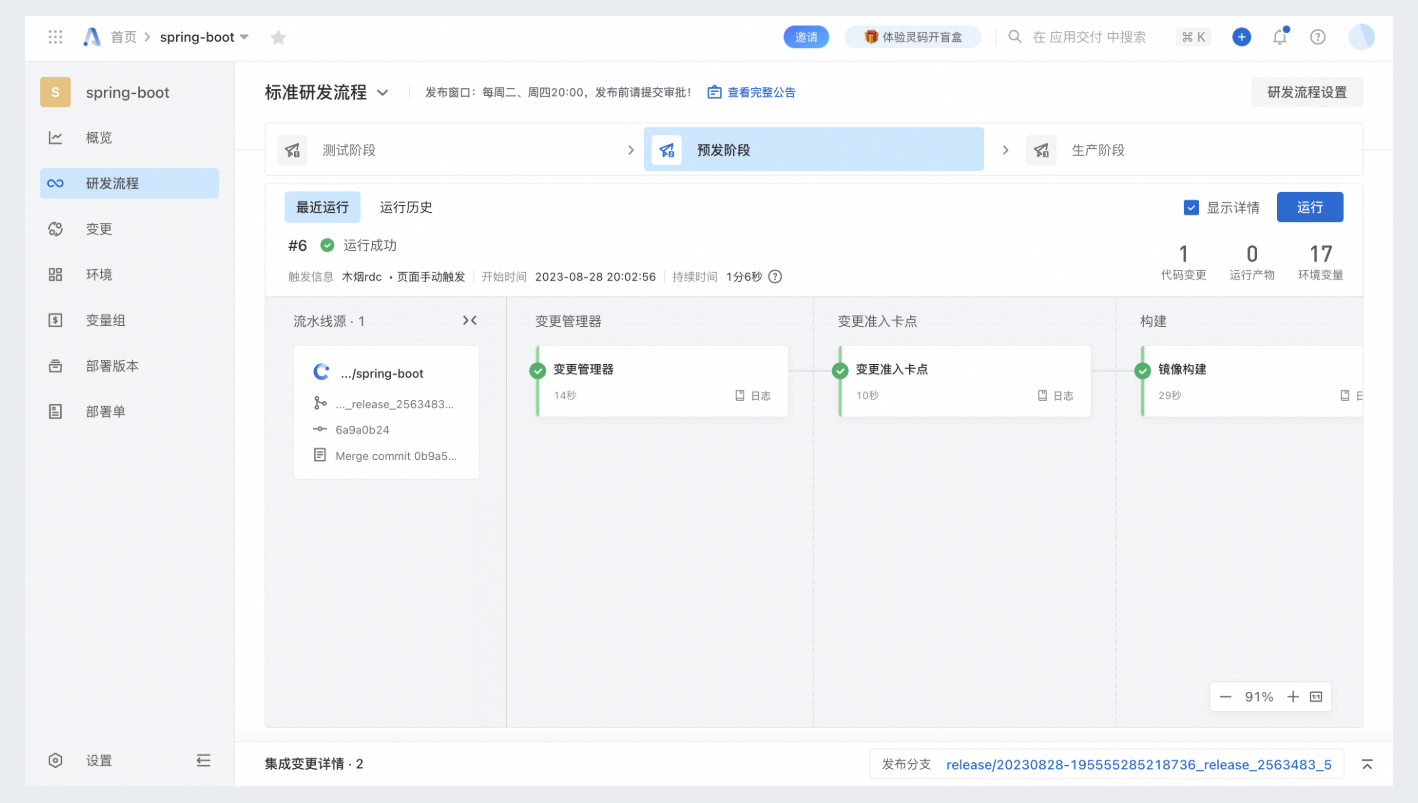Switch to the 最近运行 tab
Screen dimensions: 1418x803
tap(322, 207)
